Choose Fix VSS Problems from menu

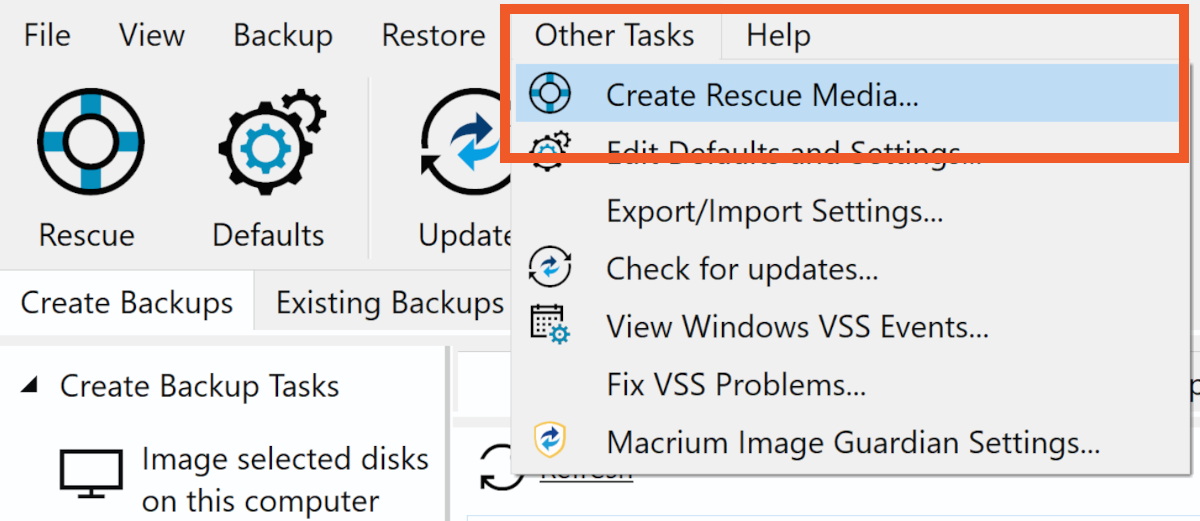(736, 384)
